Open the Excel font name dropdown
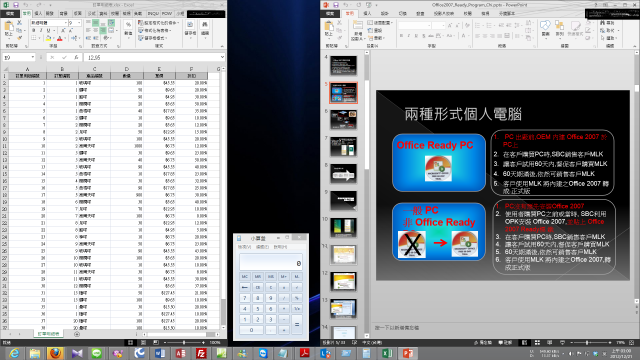The width and height of the screenshot is (640, 360). (x=65, y=23)
